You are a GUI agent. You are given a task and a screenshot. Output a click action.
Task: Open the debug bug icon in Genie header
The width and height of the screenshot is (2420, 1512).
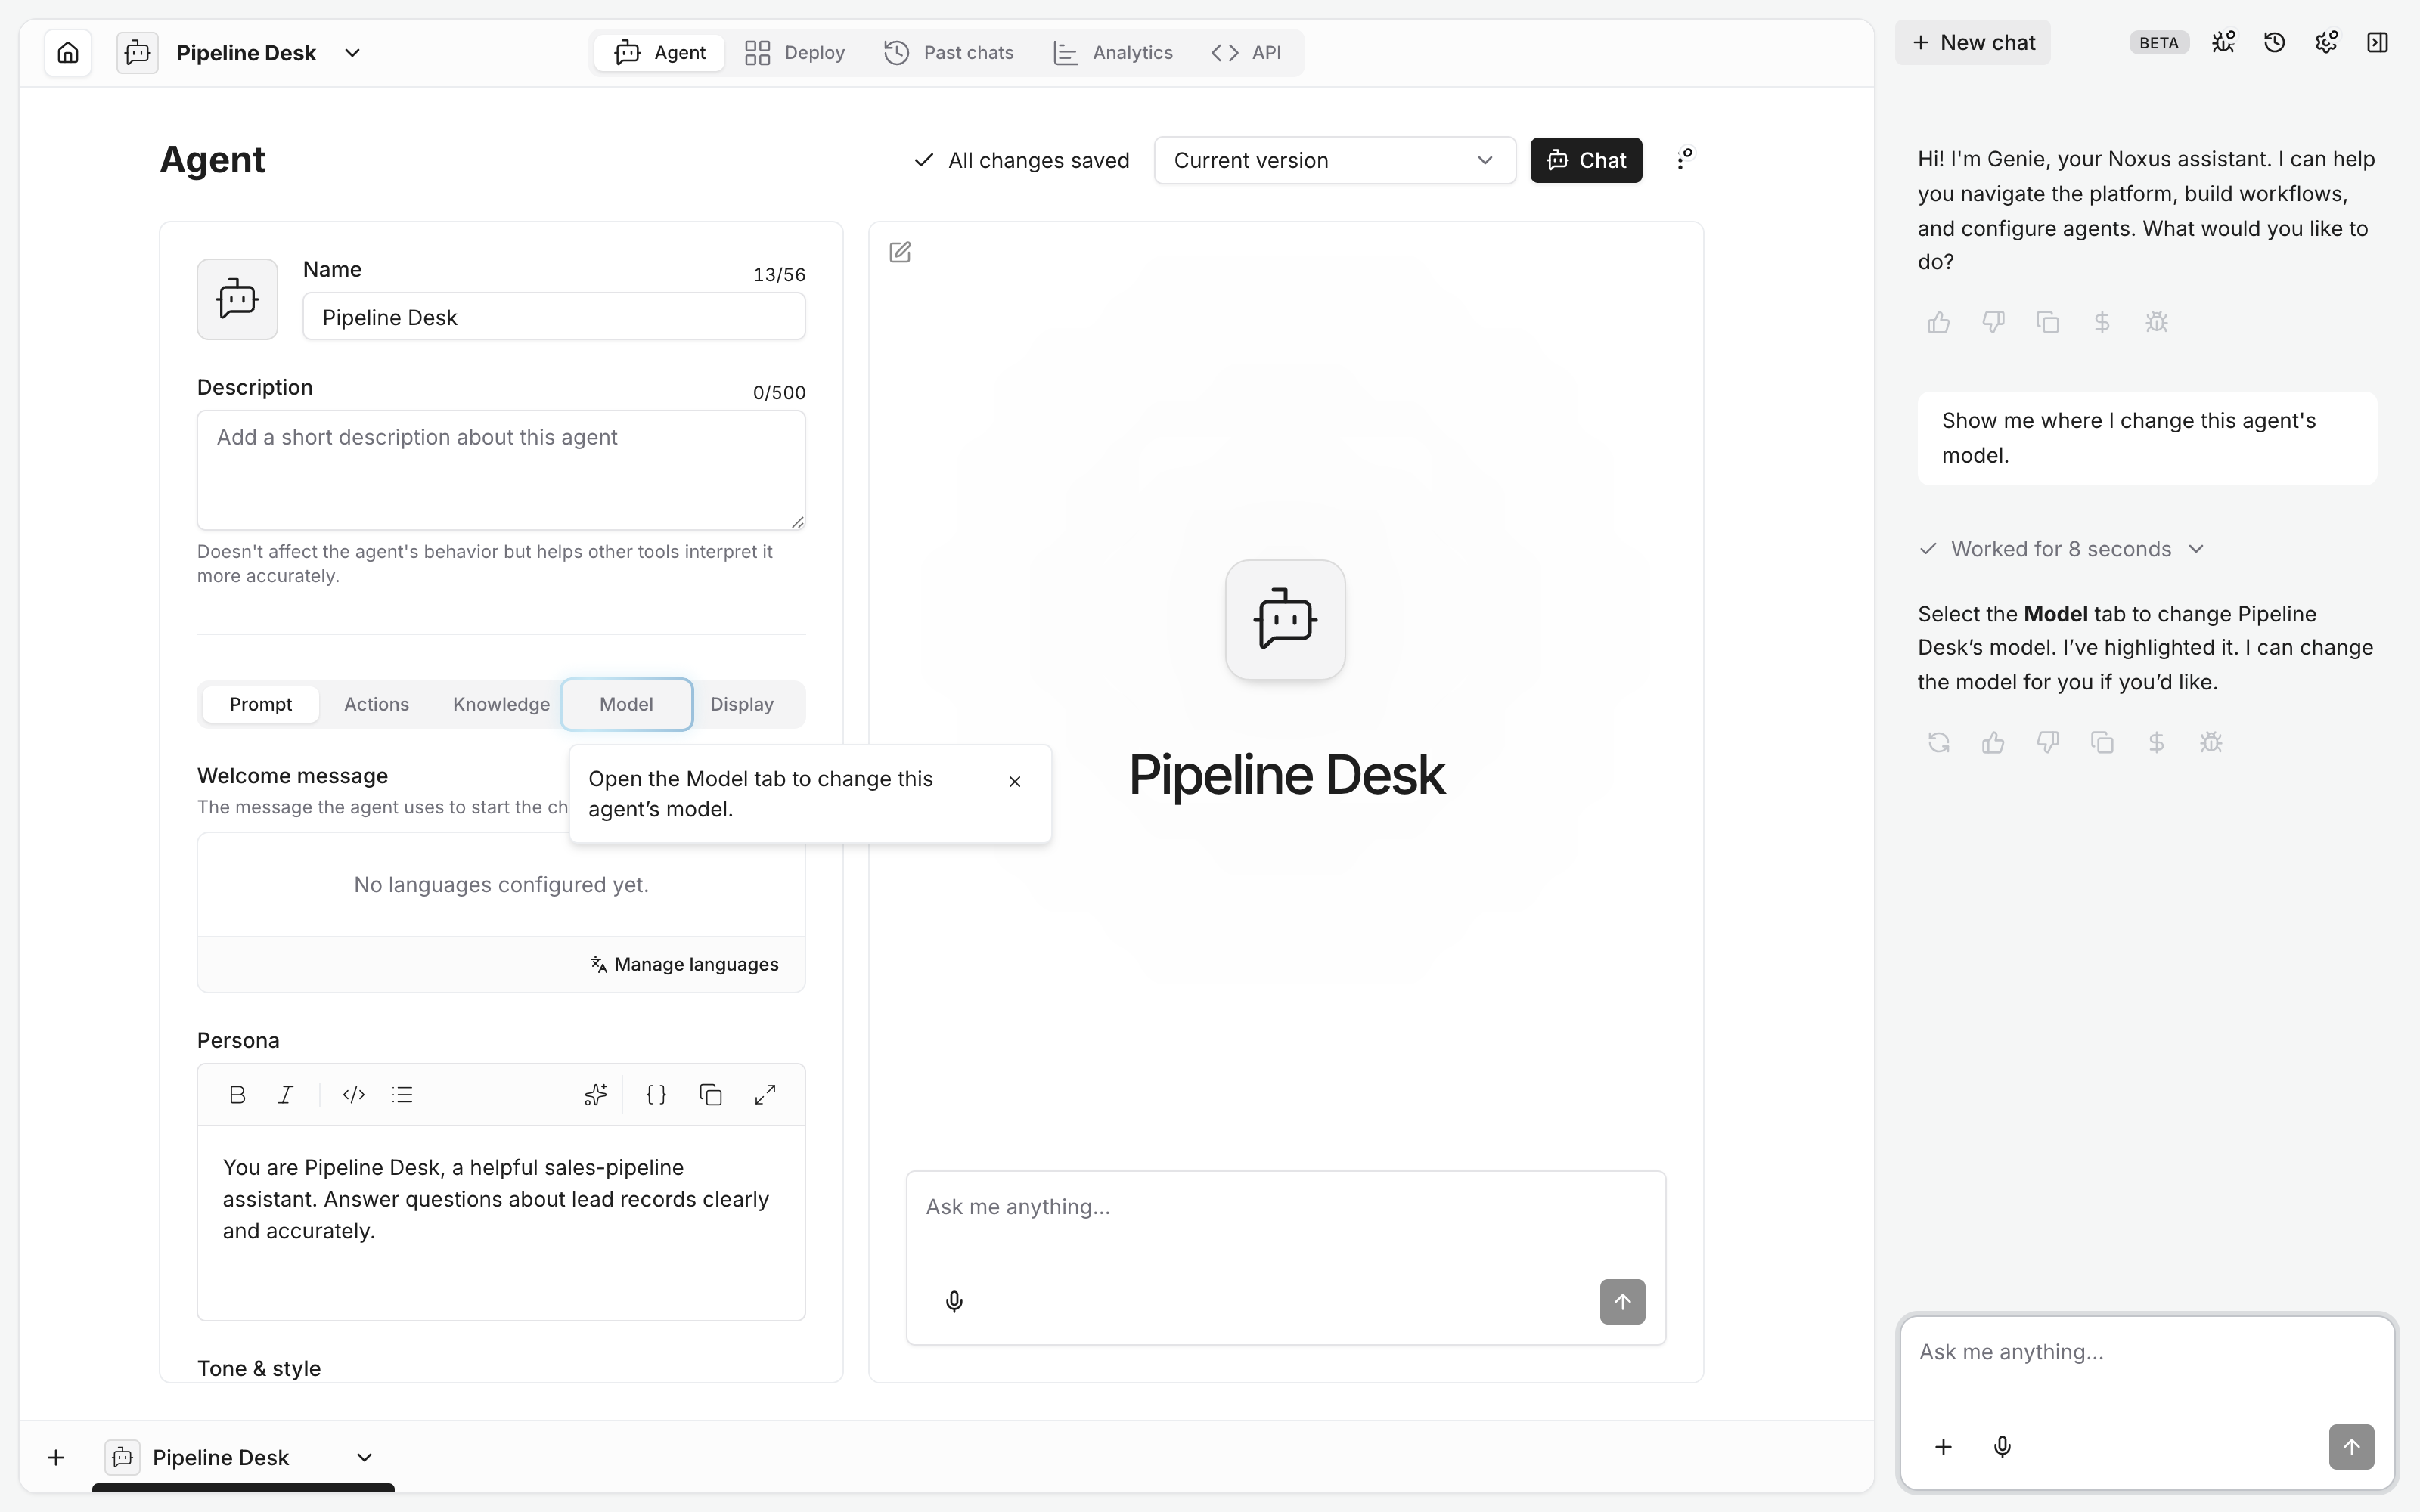pyautogui.click(x=2223, y=42)
